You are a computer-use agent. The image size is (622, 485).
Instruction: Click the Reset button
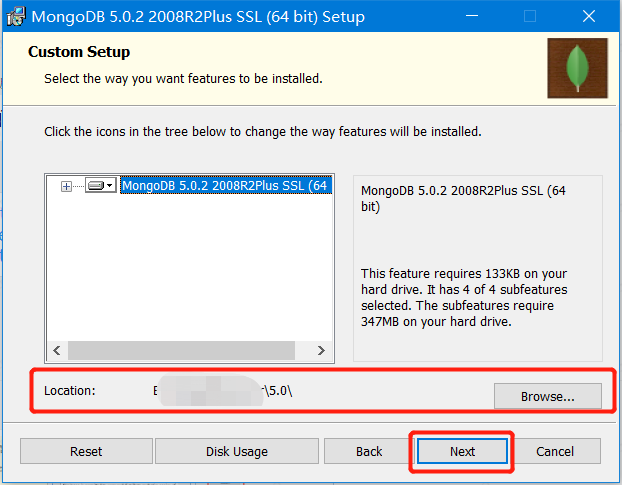[x=86, y=451]
